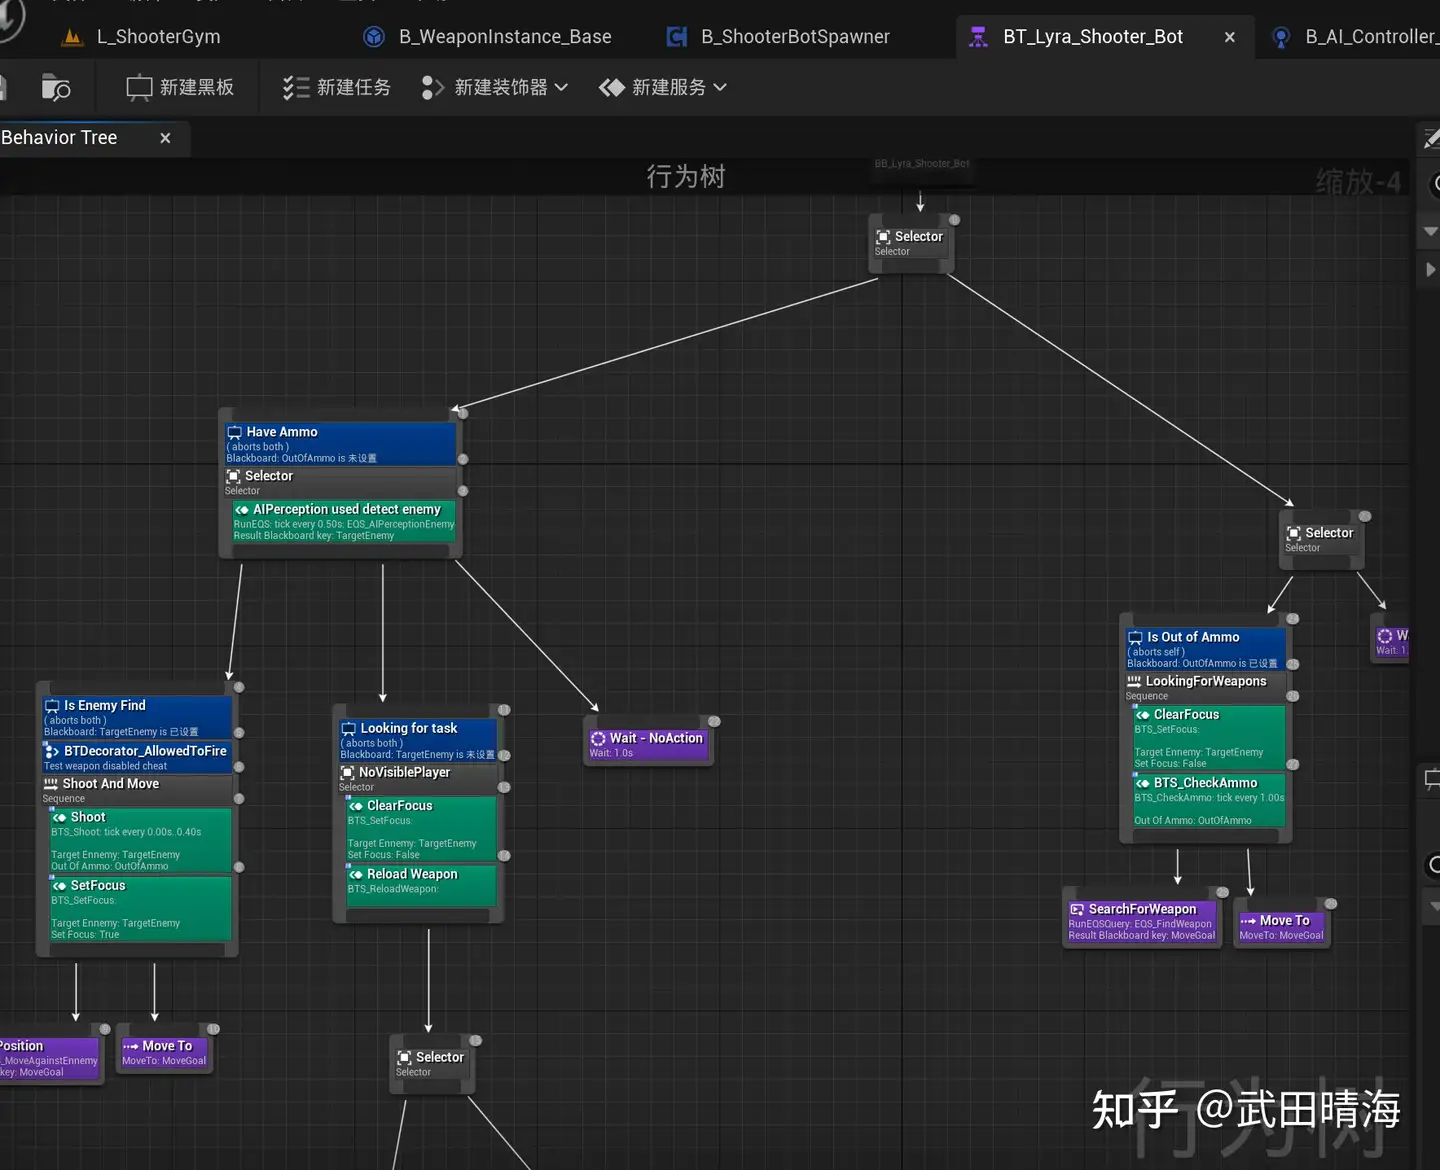Viewport: 1440px width, 1170px height.
Task: Click the AIPerception service icon
Action: (x=242, y=510)
